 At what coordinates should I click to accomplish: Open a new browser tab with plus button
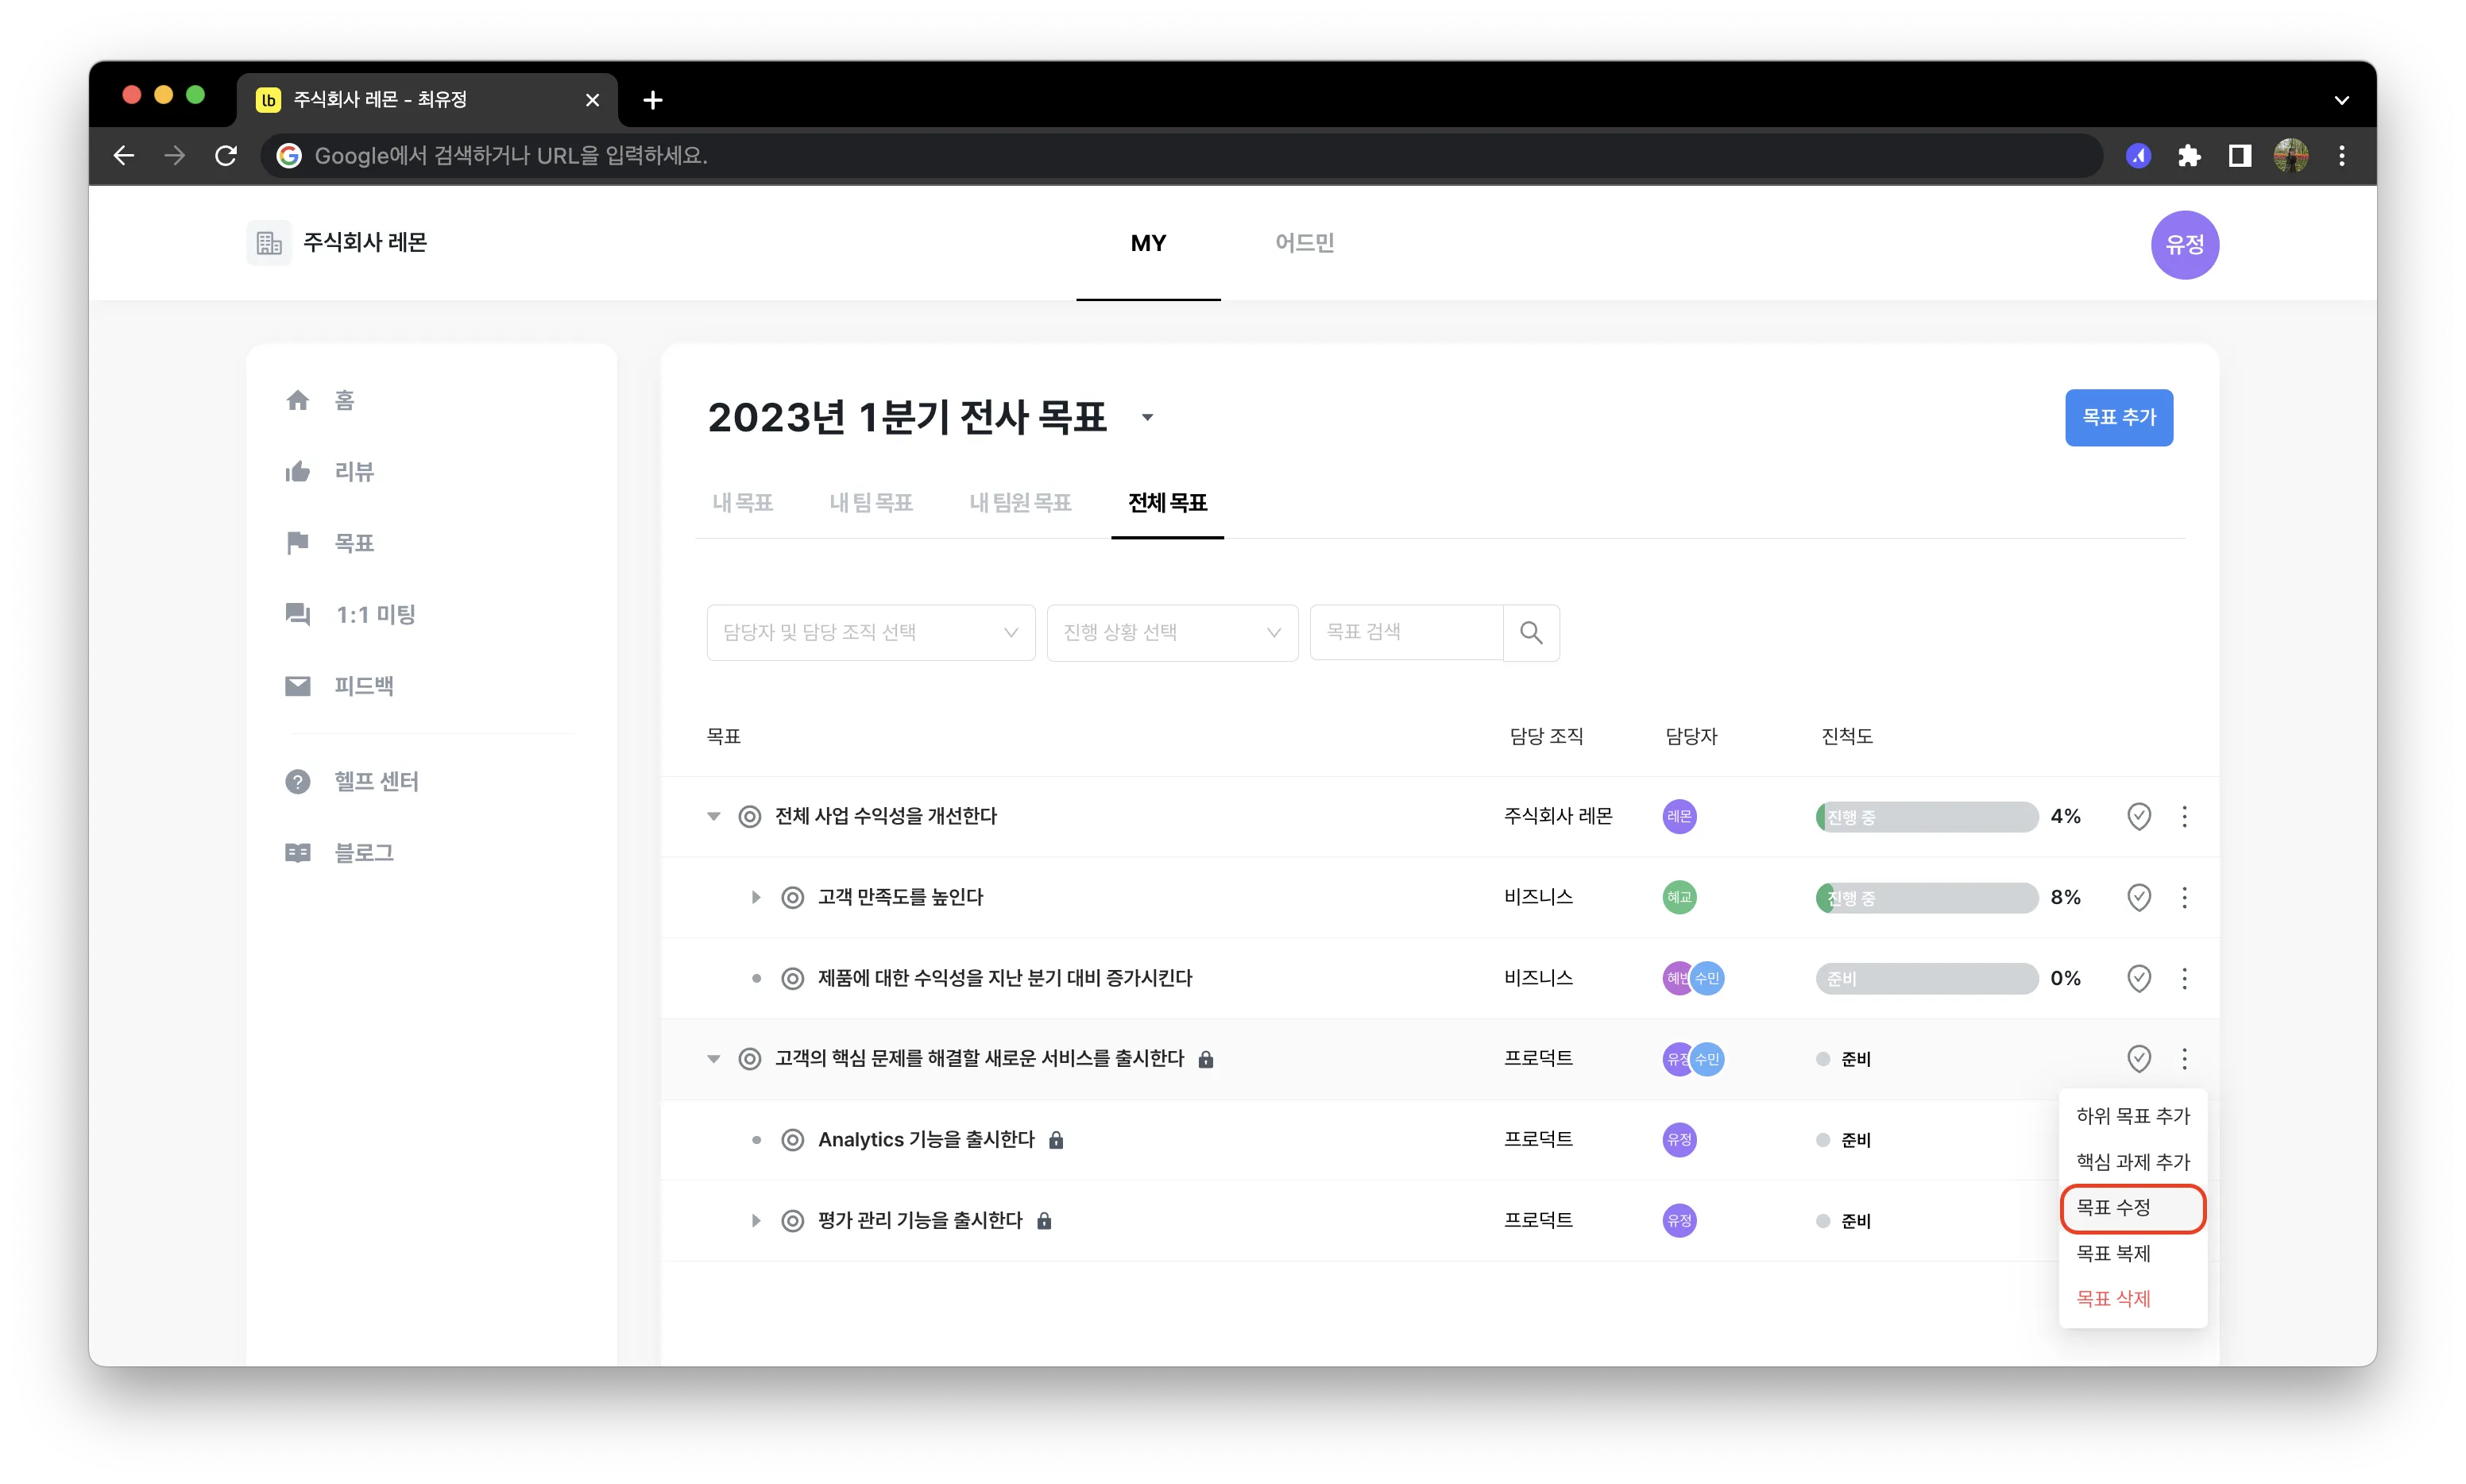pos(652,99)
